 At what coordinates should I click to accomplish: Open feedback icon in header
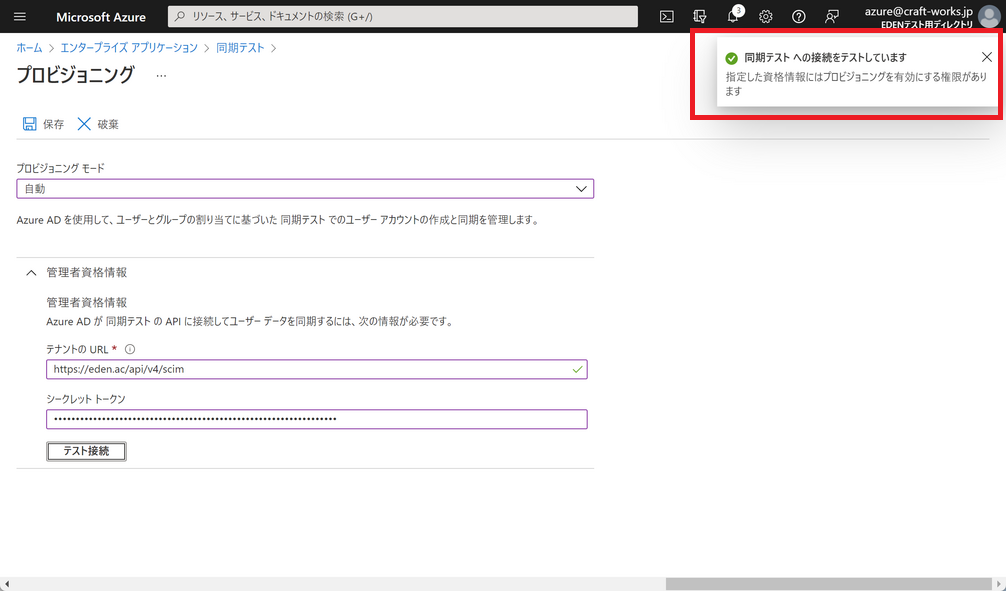point(831,17)
